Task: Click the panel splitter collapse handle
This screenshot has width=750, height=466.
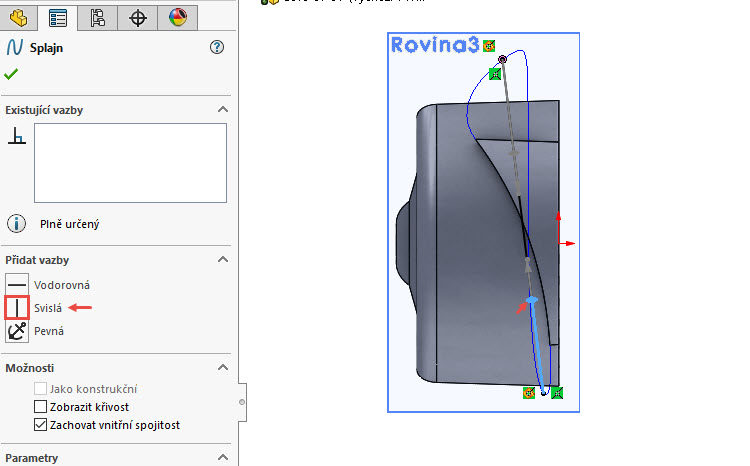Action: 242,402
